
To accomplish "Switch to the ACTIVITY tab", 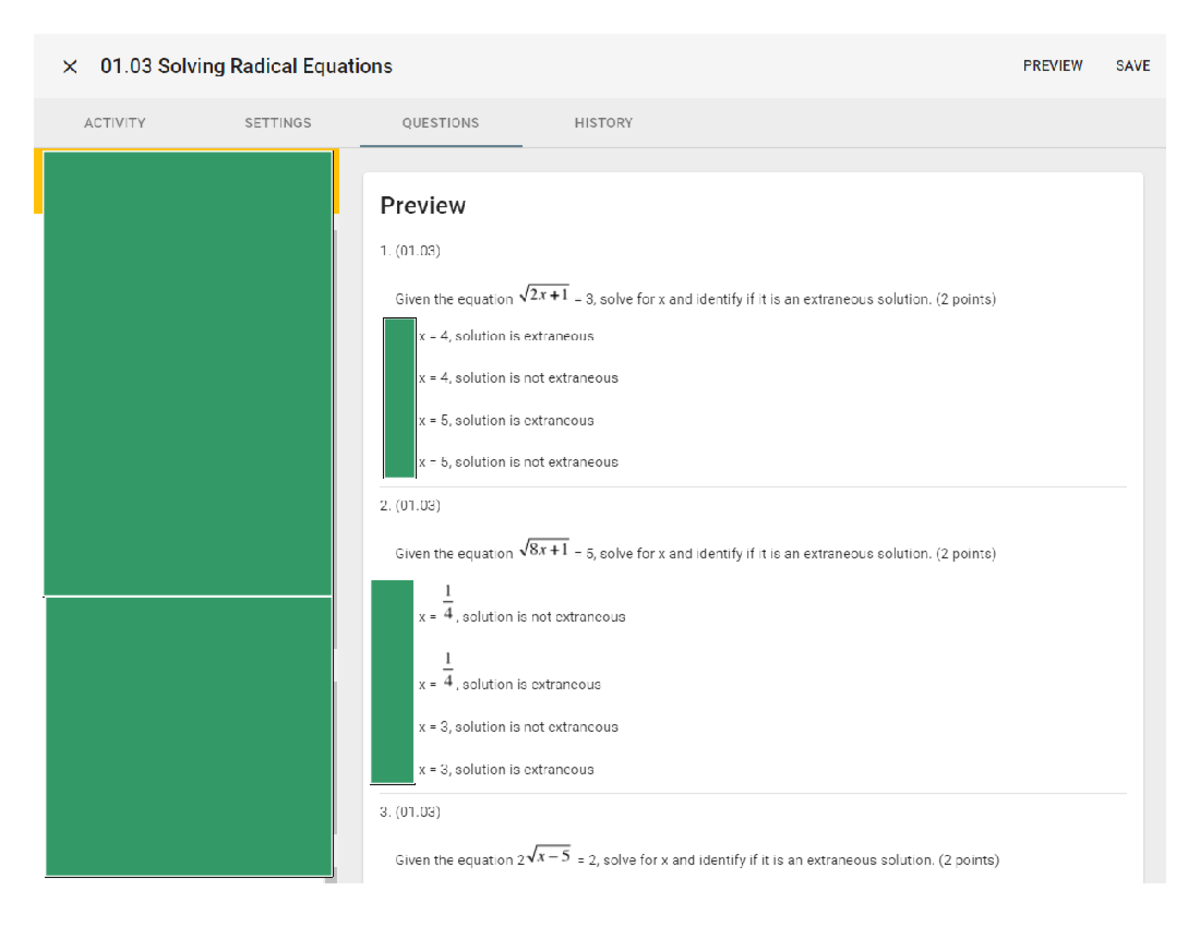I will pos(115,123).
